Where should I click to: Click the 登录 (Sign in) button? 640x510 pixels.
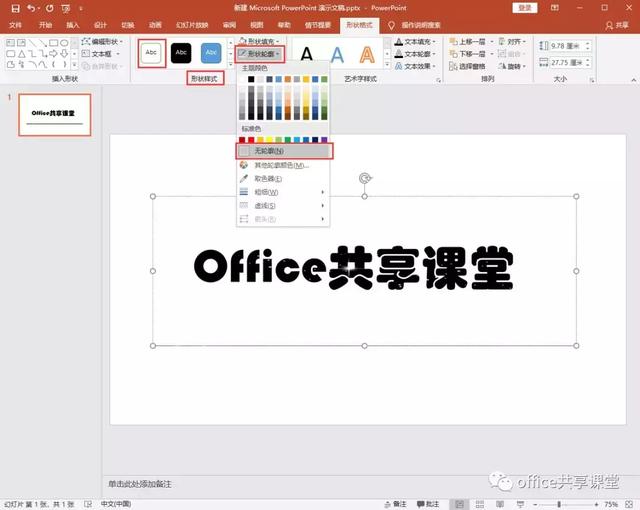pos(524,8)
